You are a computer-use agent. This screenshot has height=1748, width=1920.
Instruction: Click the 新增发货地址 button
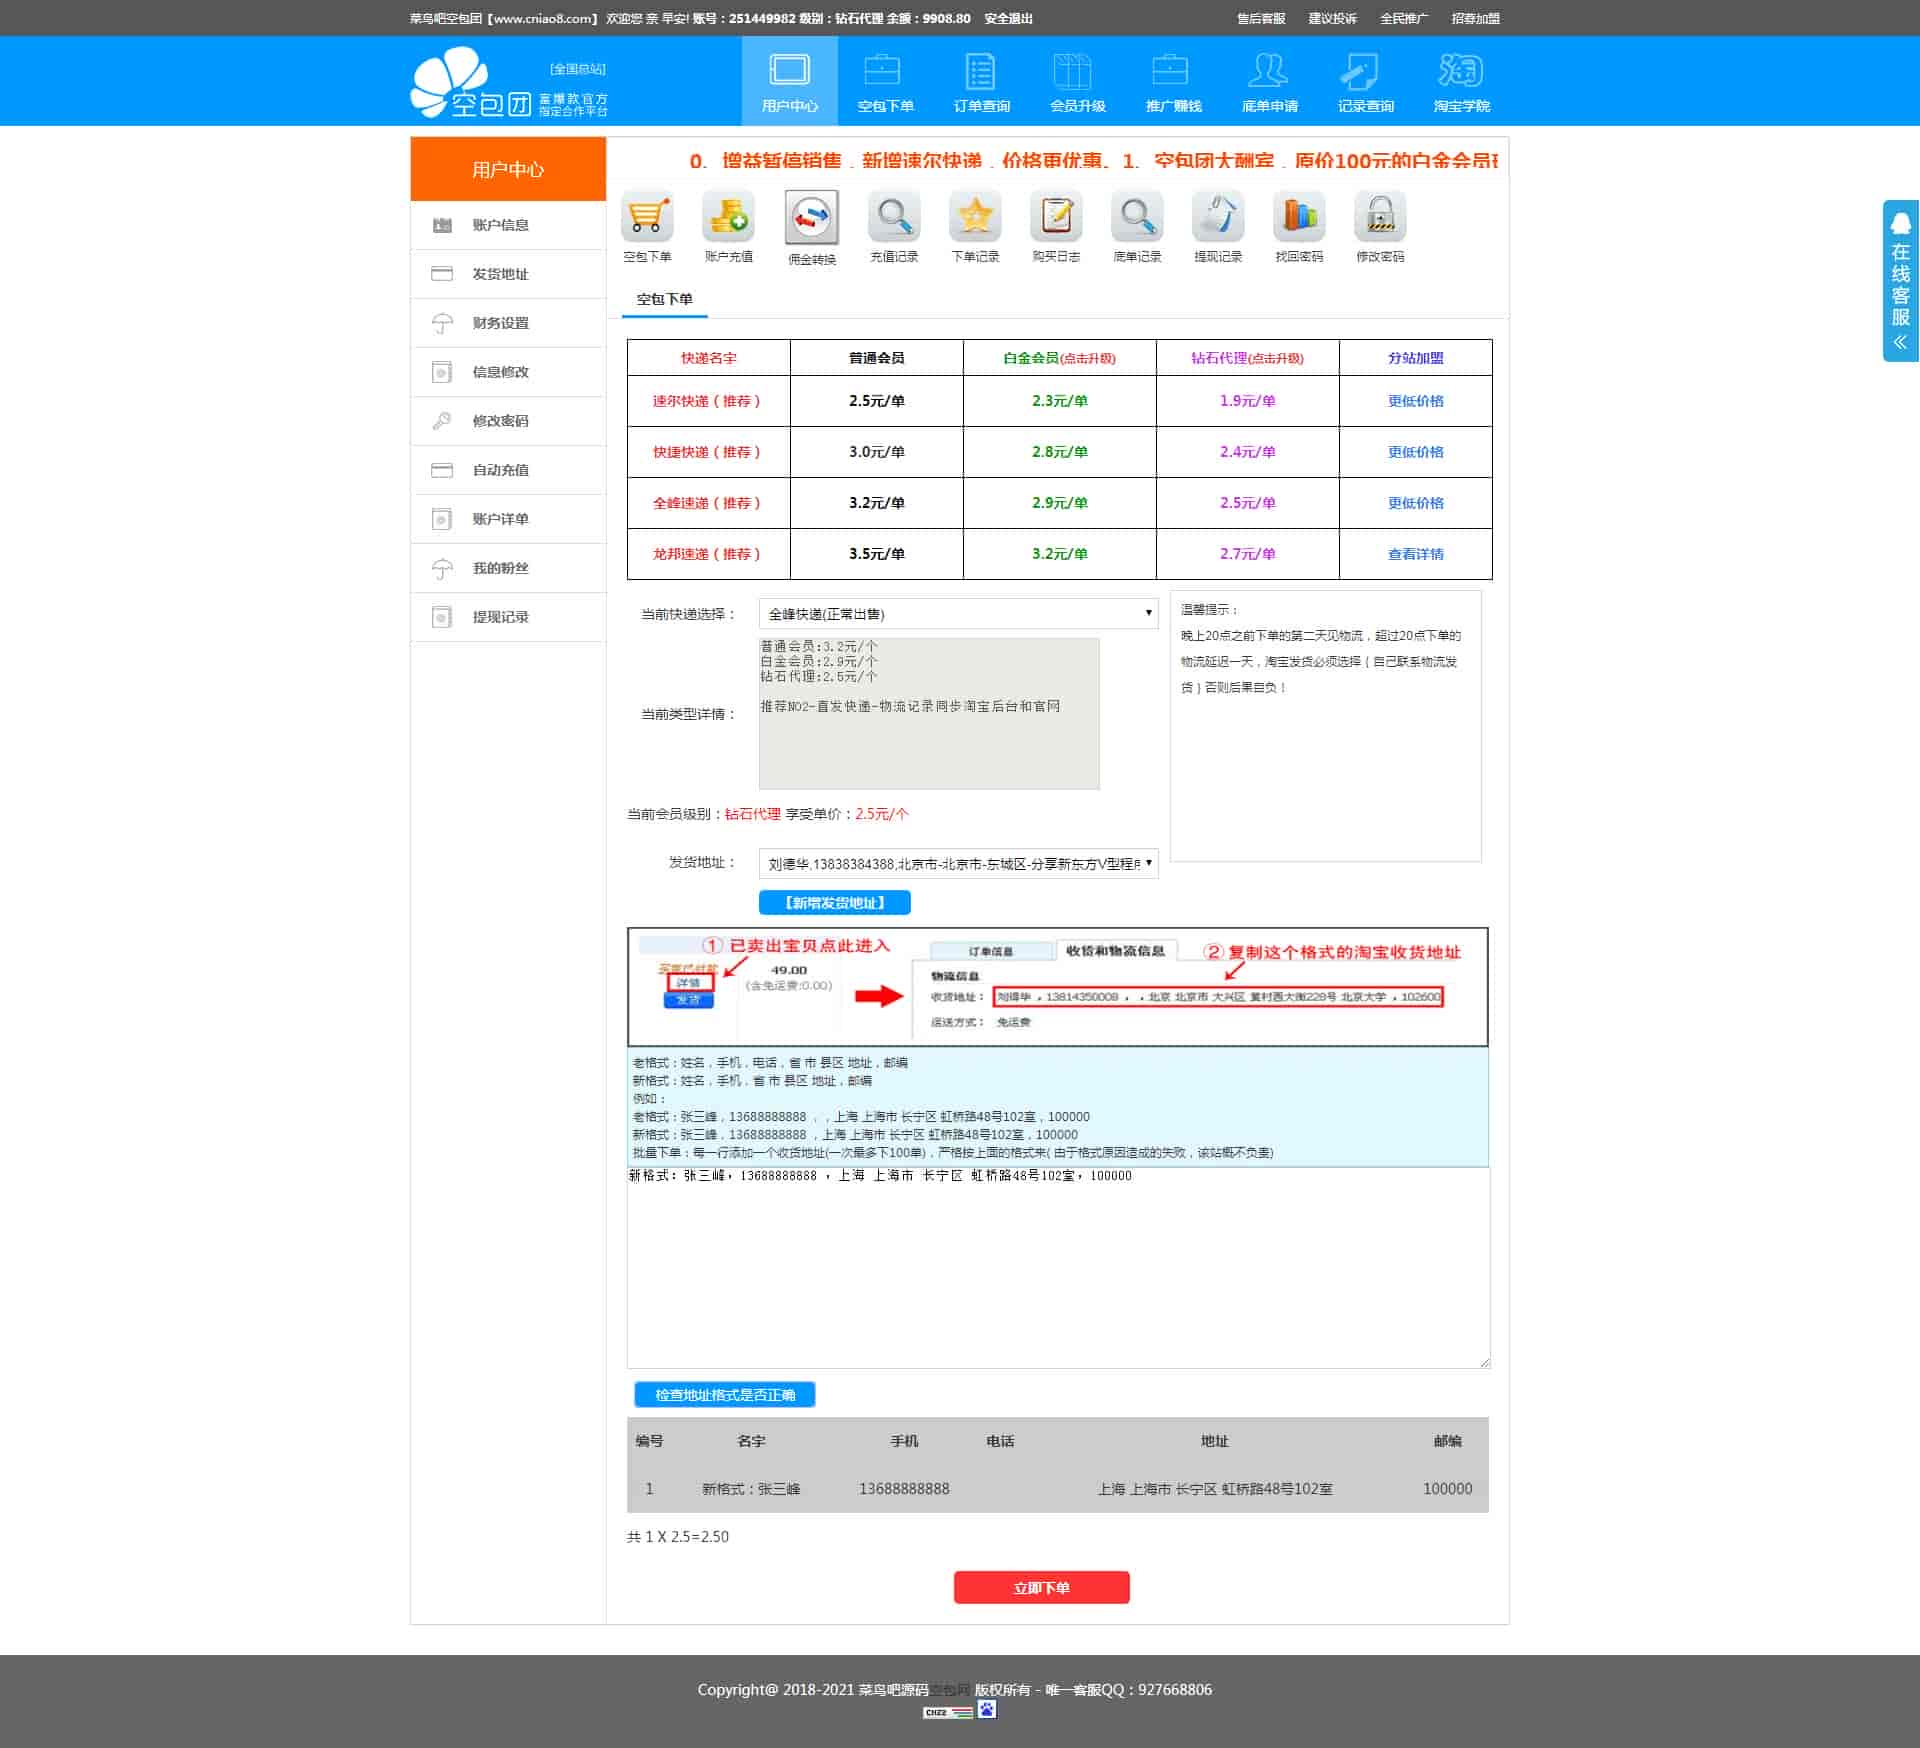(x=834, y=902)
